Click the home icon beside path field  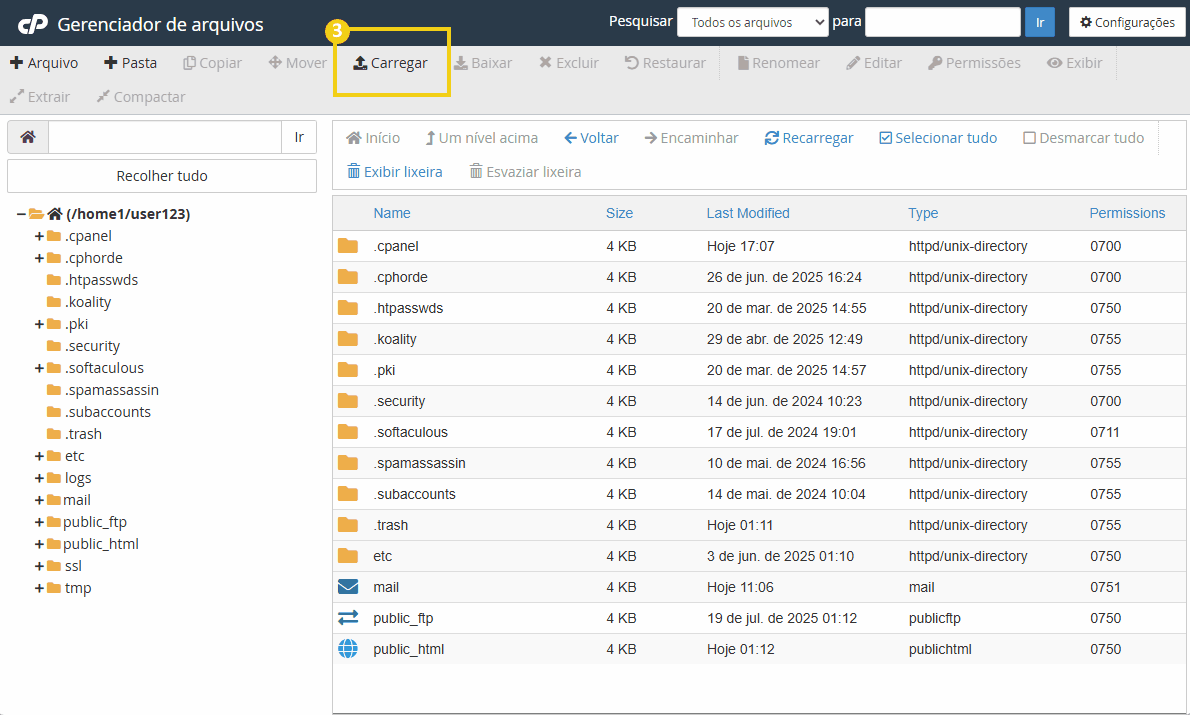pos(28,137)
